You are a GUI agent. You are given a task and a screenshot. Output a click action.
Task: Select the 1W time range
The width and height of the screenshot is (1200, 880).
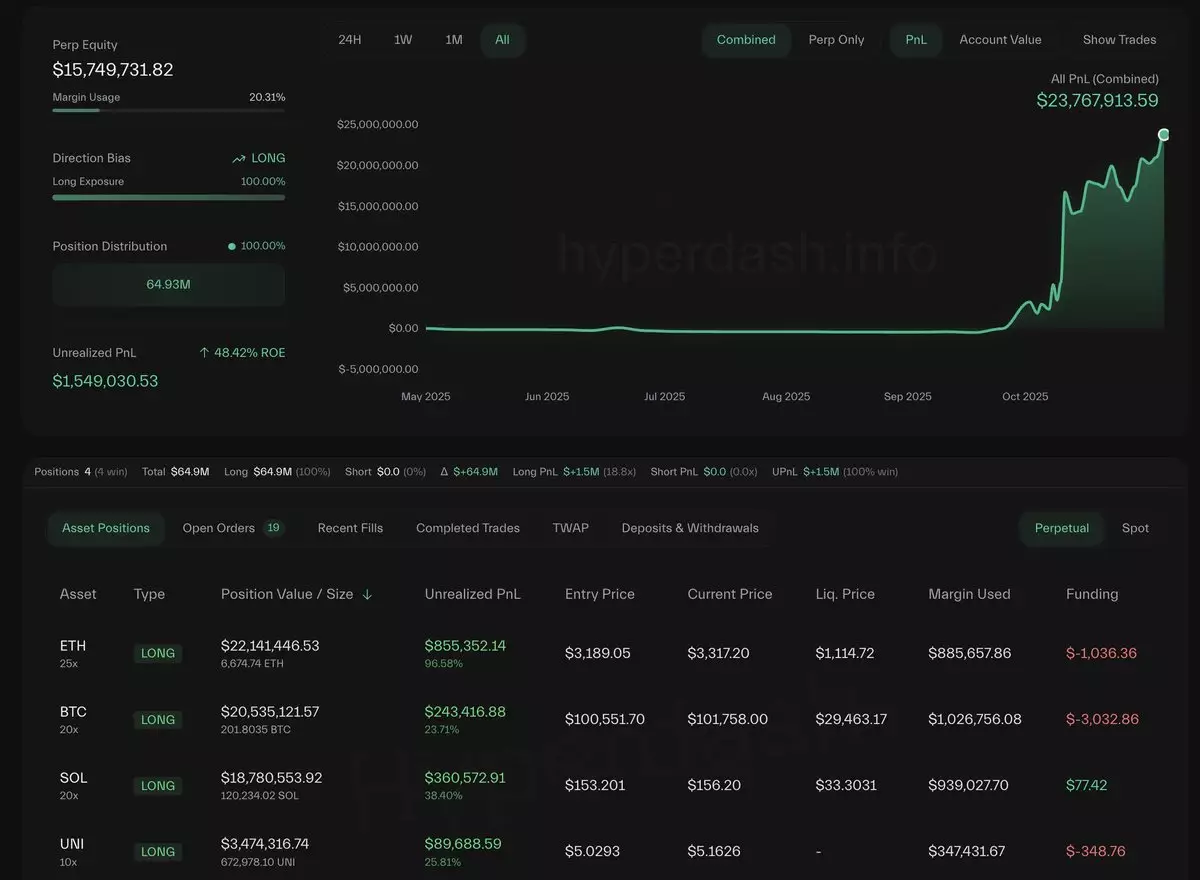403,40
